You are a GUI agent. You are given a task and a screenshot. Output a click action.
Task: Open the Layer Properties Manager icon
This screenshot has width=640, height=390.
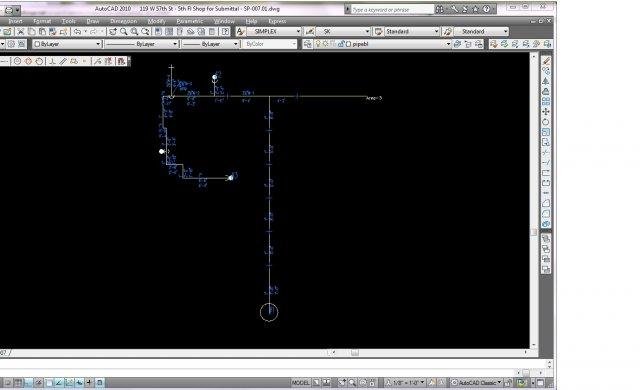[307, 44]
